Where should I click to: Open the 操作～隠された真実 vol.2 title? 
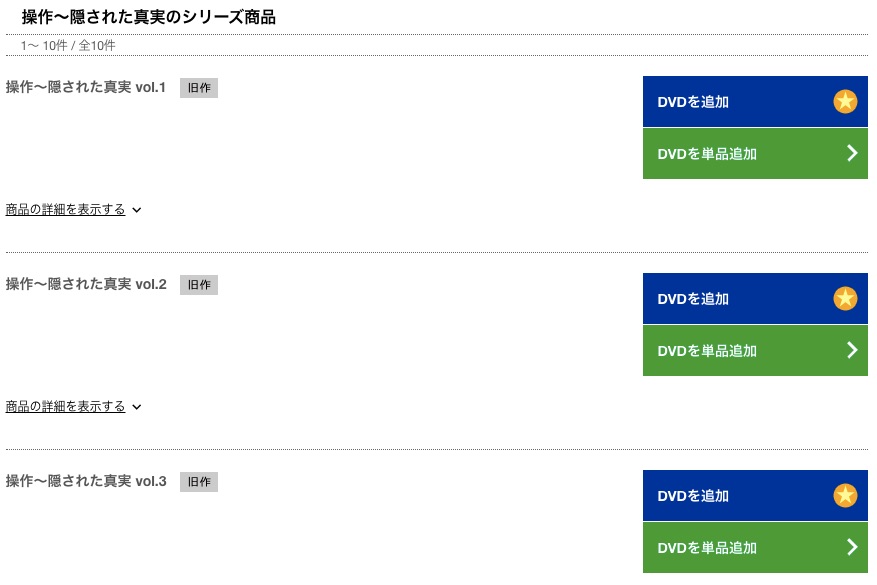click(86, 284)
